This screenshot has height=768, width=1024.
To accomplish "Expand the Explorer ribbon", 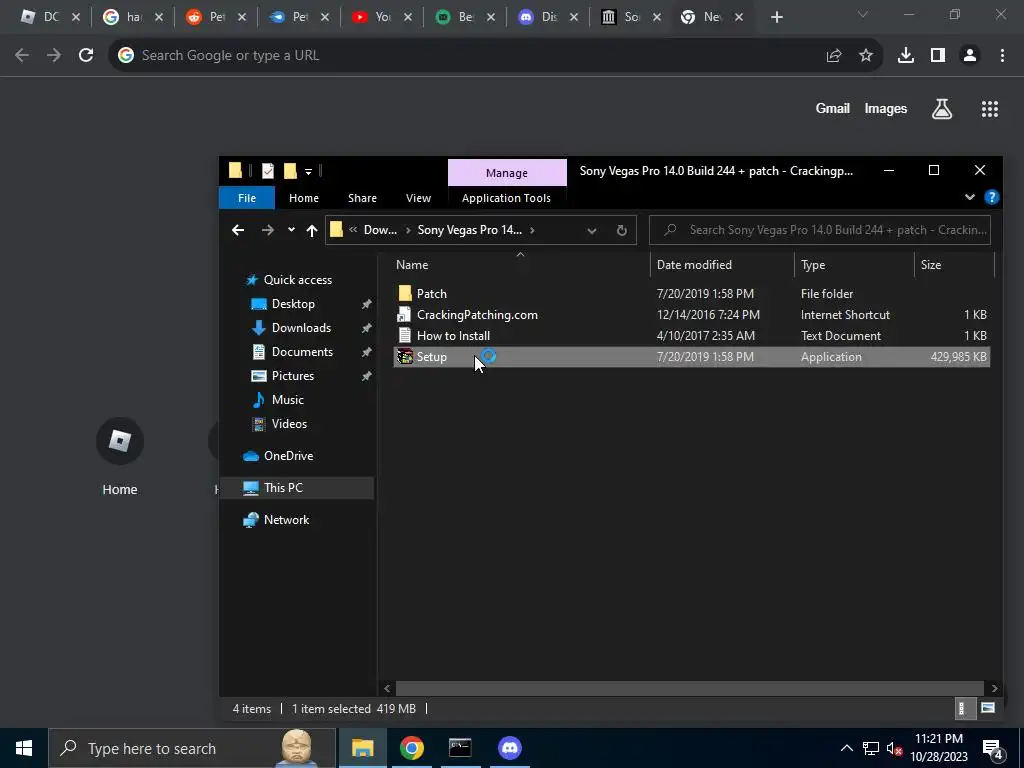I will click(970, 197).
